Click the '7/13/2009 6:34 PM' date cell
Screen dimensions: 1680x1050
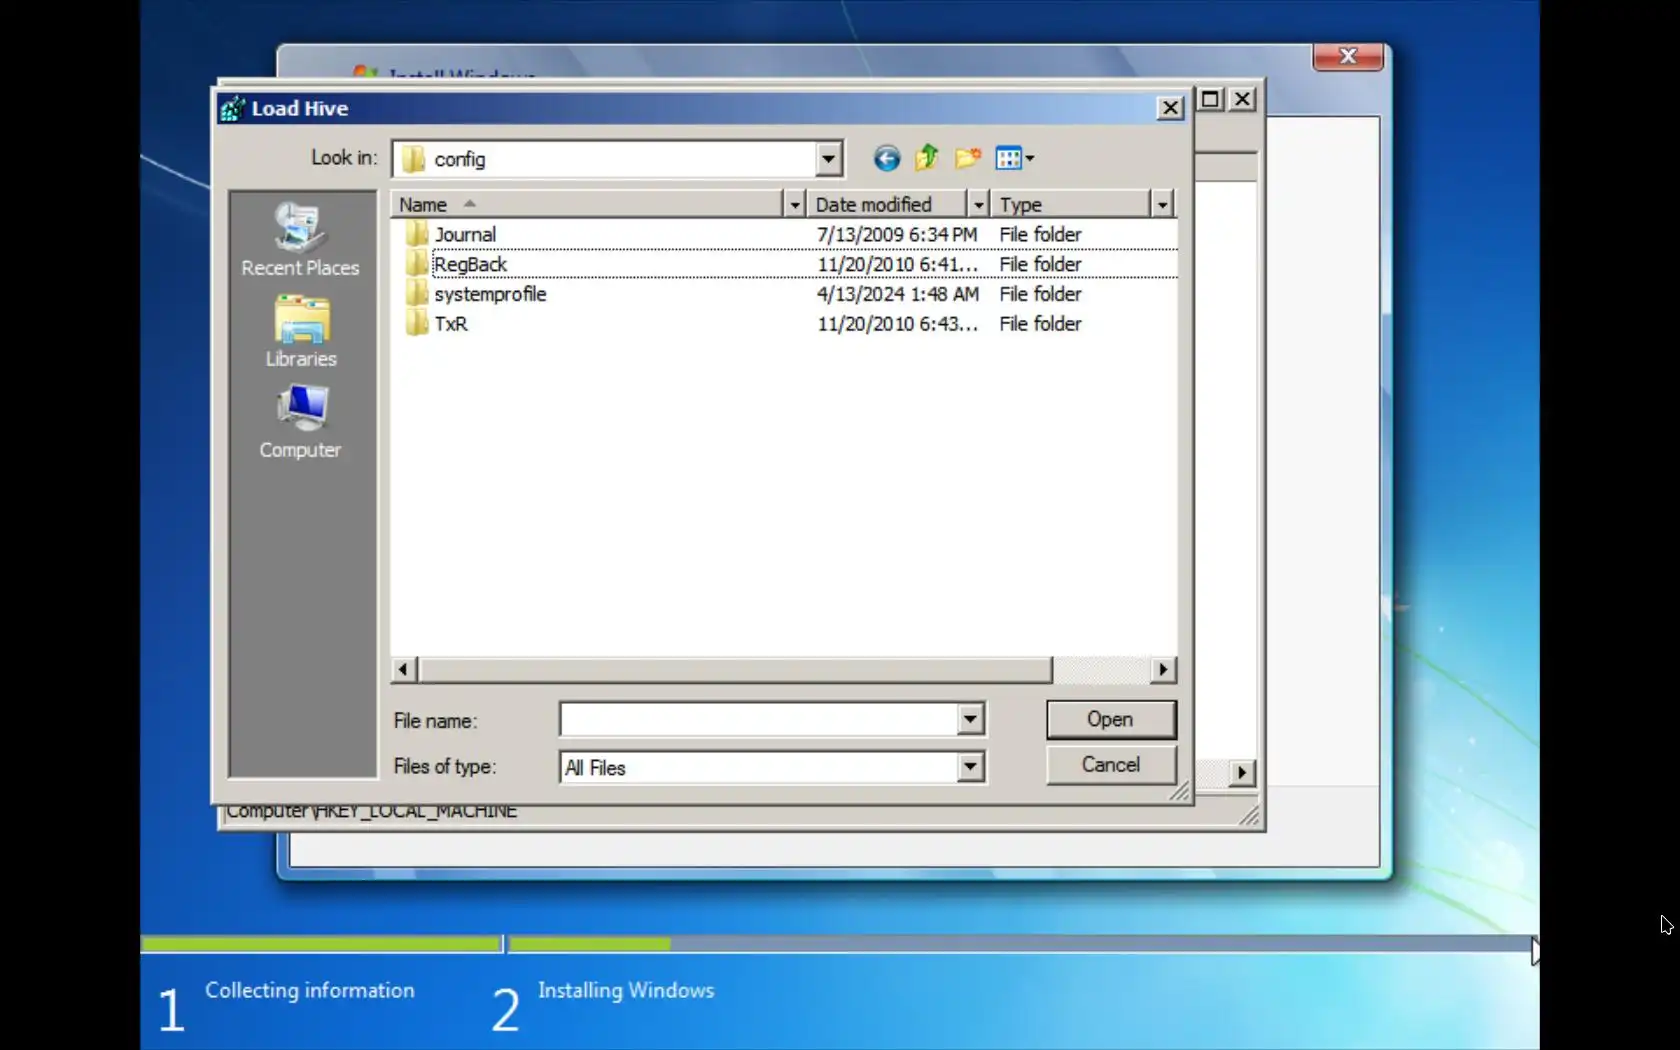pos(897,234)
